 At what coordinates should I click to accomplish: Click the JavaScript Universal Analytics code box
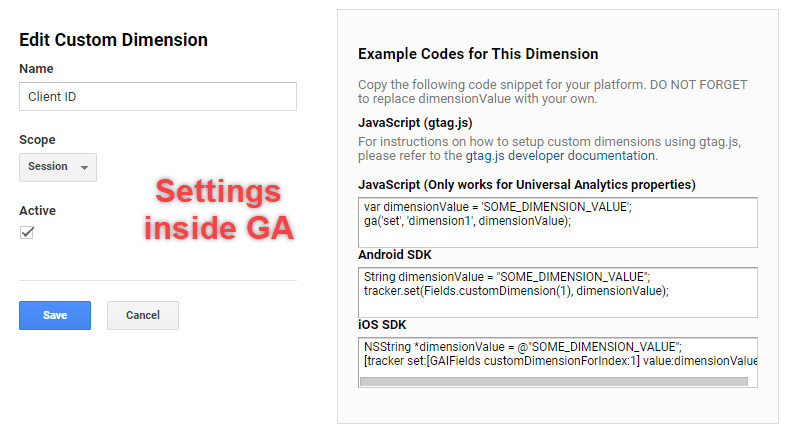[x=558, y=223]
